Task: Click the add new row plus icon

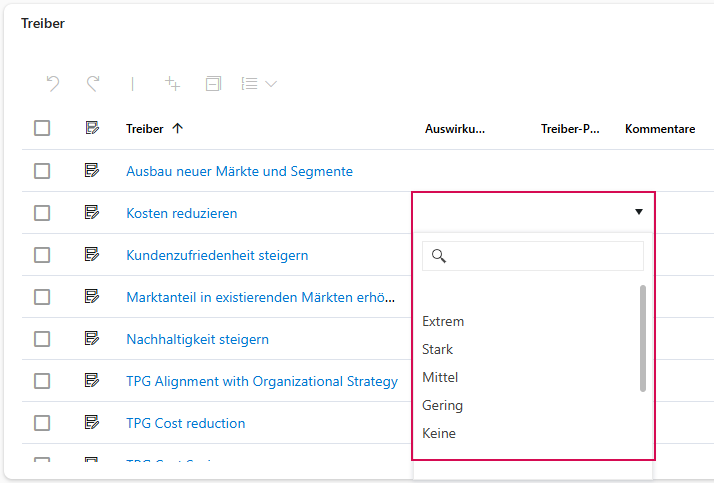Action: (173, 84)
